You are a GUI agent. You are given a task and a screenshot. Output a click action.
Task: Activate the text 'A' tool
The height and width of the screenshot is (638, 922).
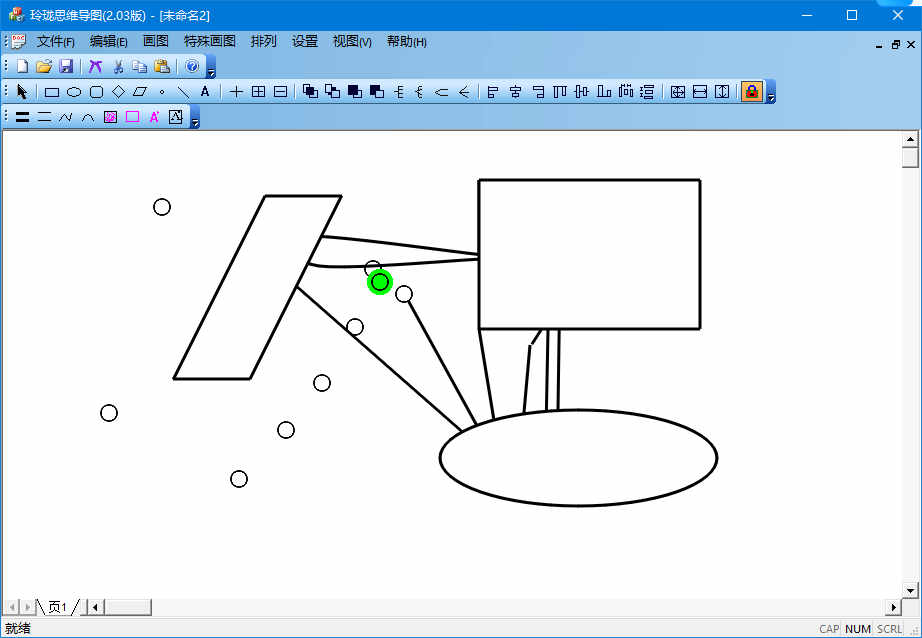[x=205, y=92]
